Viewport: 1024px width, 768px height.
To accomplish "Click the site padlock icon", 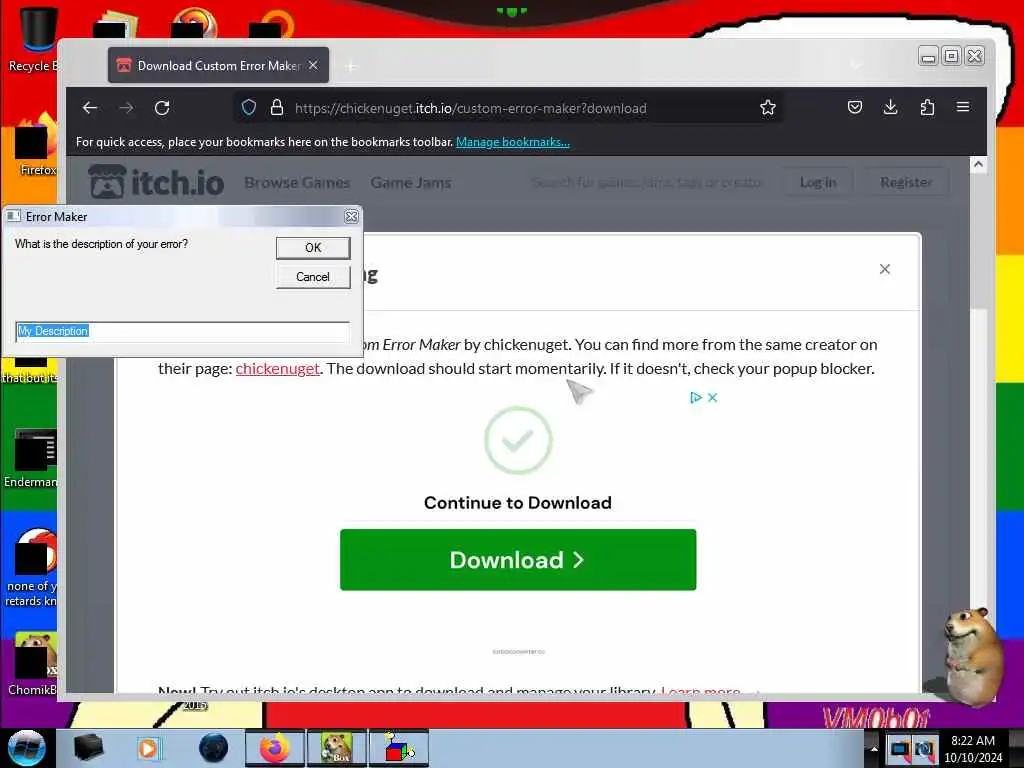I will click(x=277, y=108).
